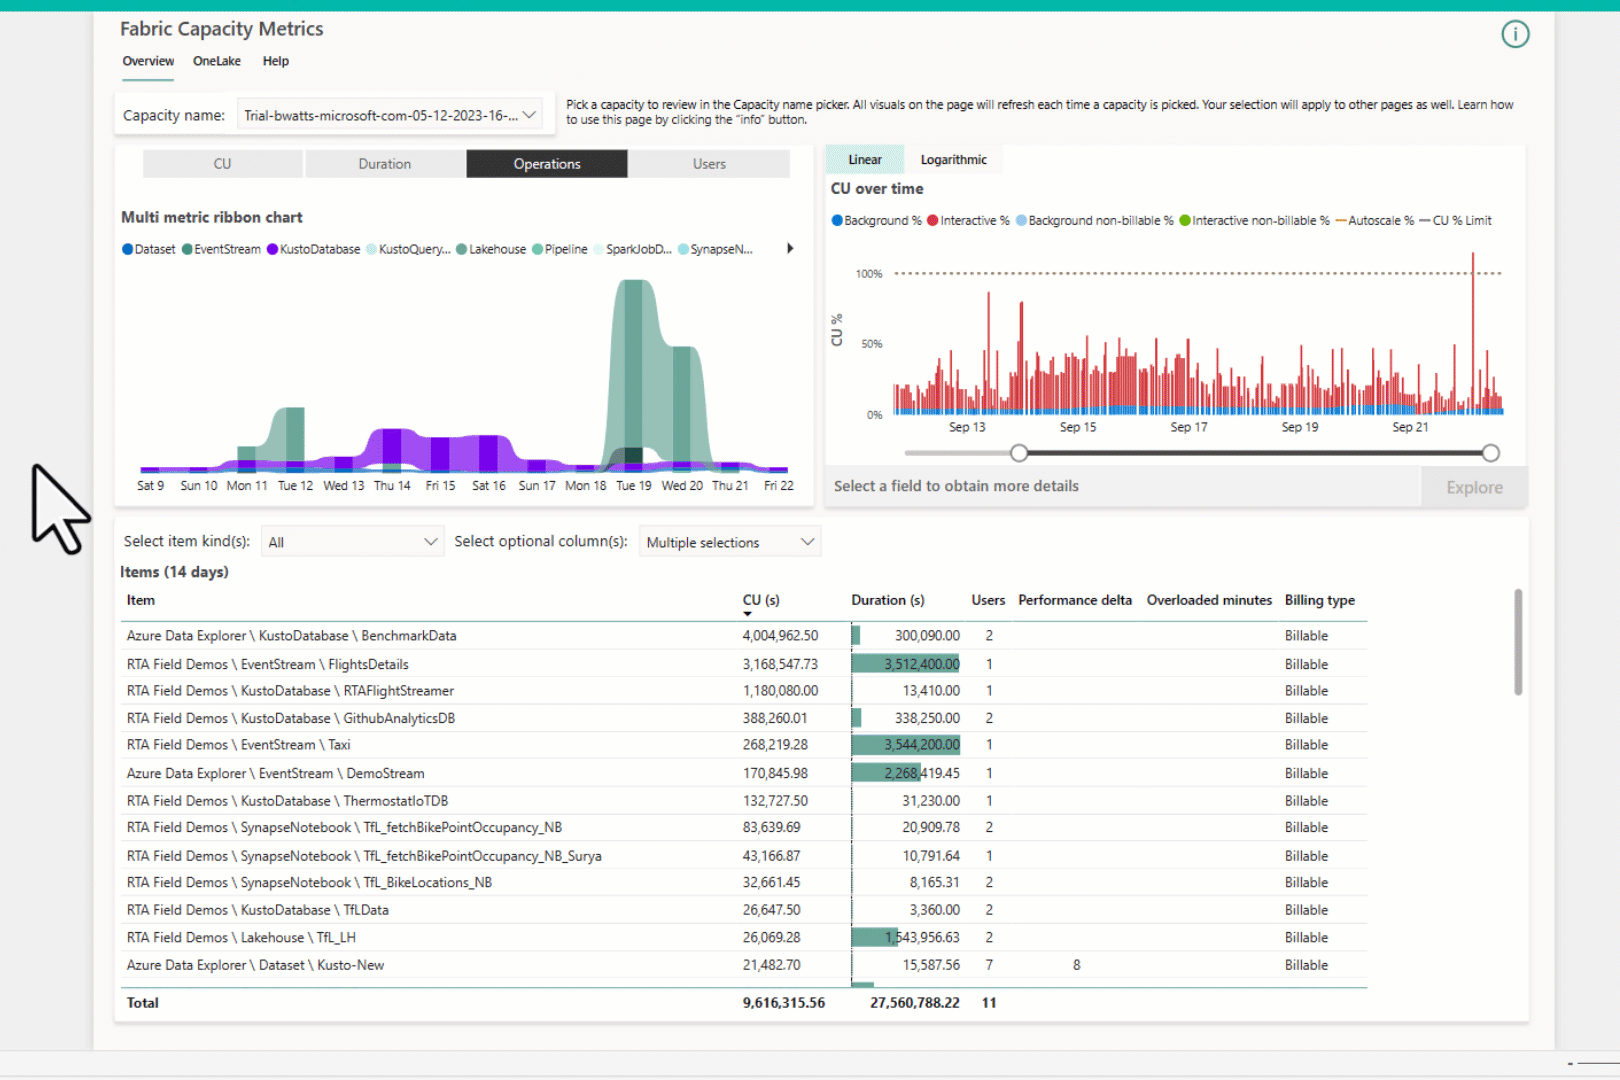Expand the Select item kind(s) dropdown
This screenshot has width=1620, height=1080.
(x=352, y=542)
